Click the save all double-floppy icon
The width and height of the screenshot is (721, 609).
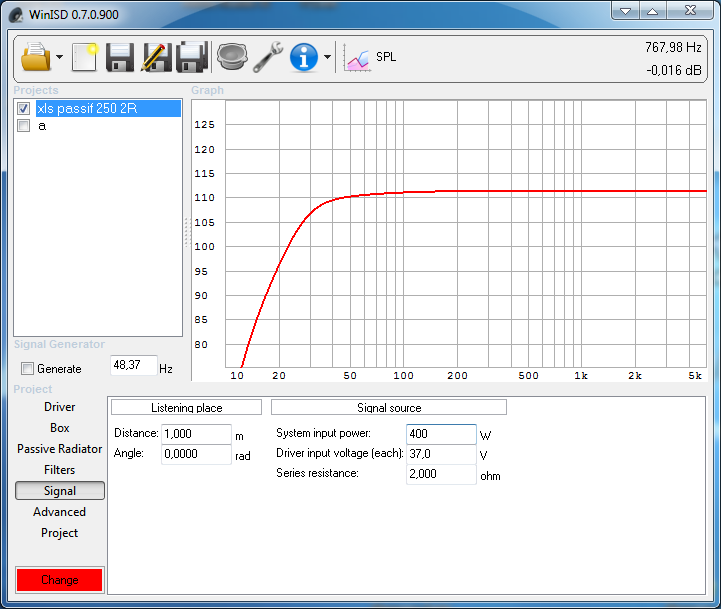coord(192,57)
